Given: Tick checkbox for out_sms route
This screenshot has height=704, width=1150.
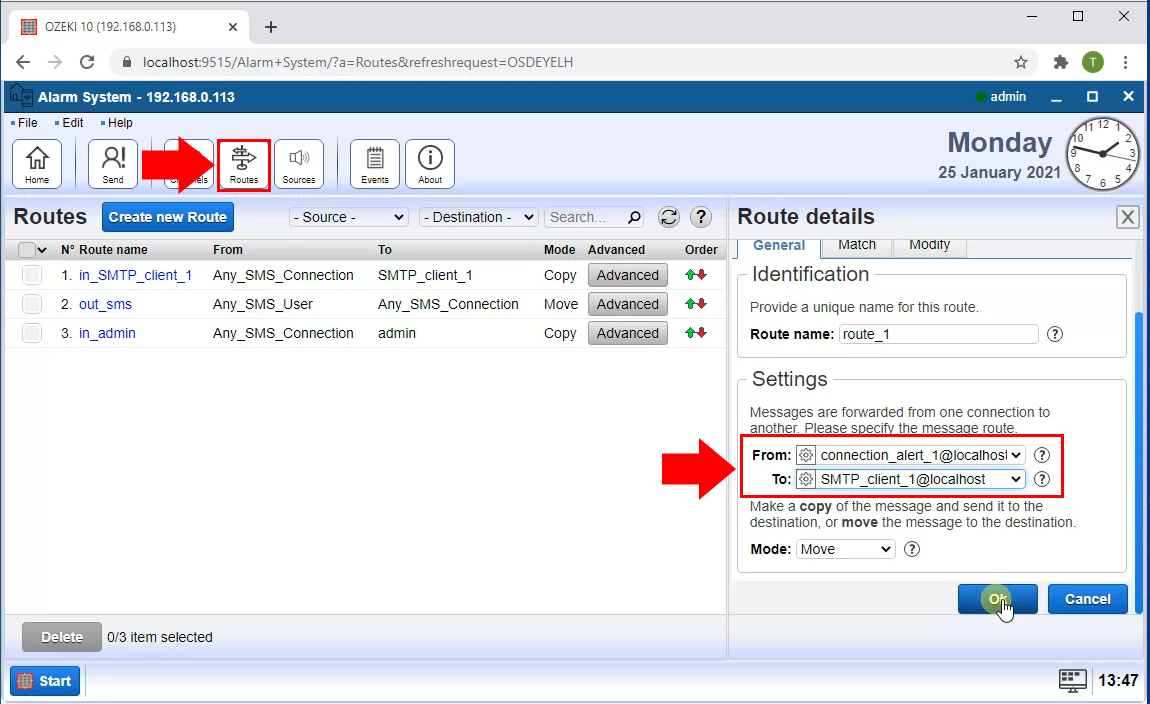Looking at the screenshot, I should pyautogui.click(x=32, y=304).
